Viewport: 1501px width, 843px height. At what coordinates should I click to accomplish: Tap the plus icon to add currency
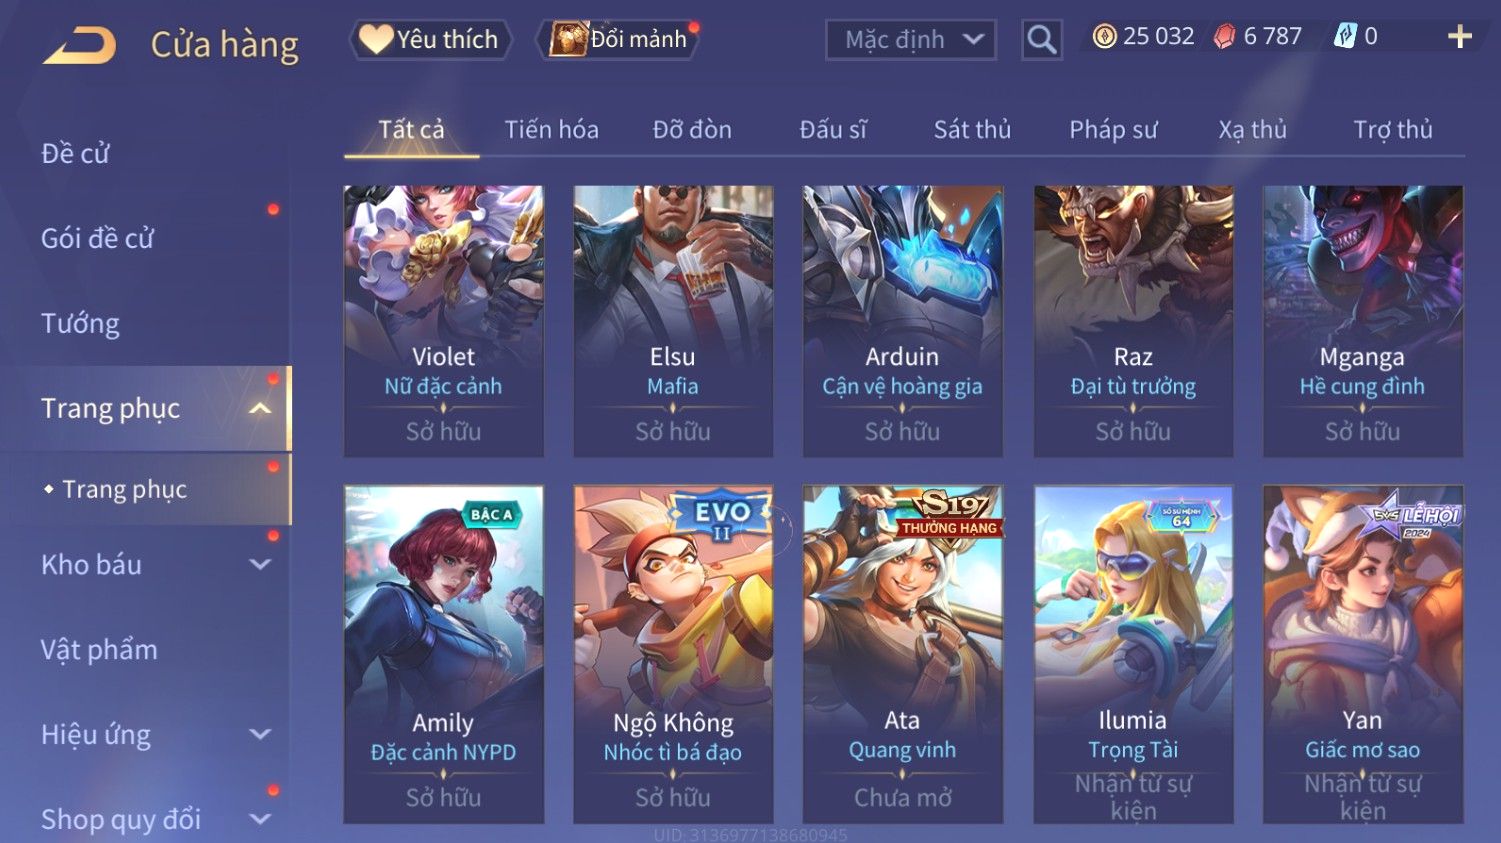coord(1459,37)
